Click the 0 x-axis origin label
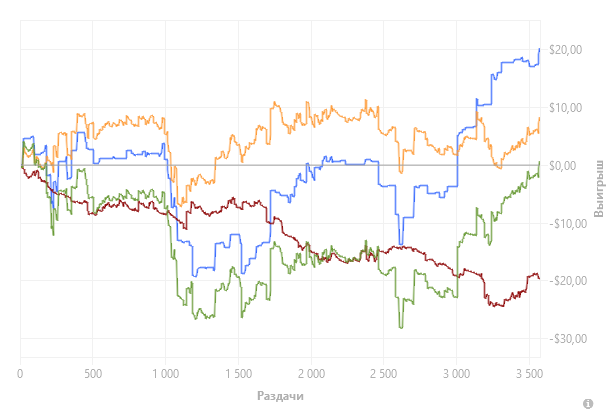614x414 pixels. [20, 374]
